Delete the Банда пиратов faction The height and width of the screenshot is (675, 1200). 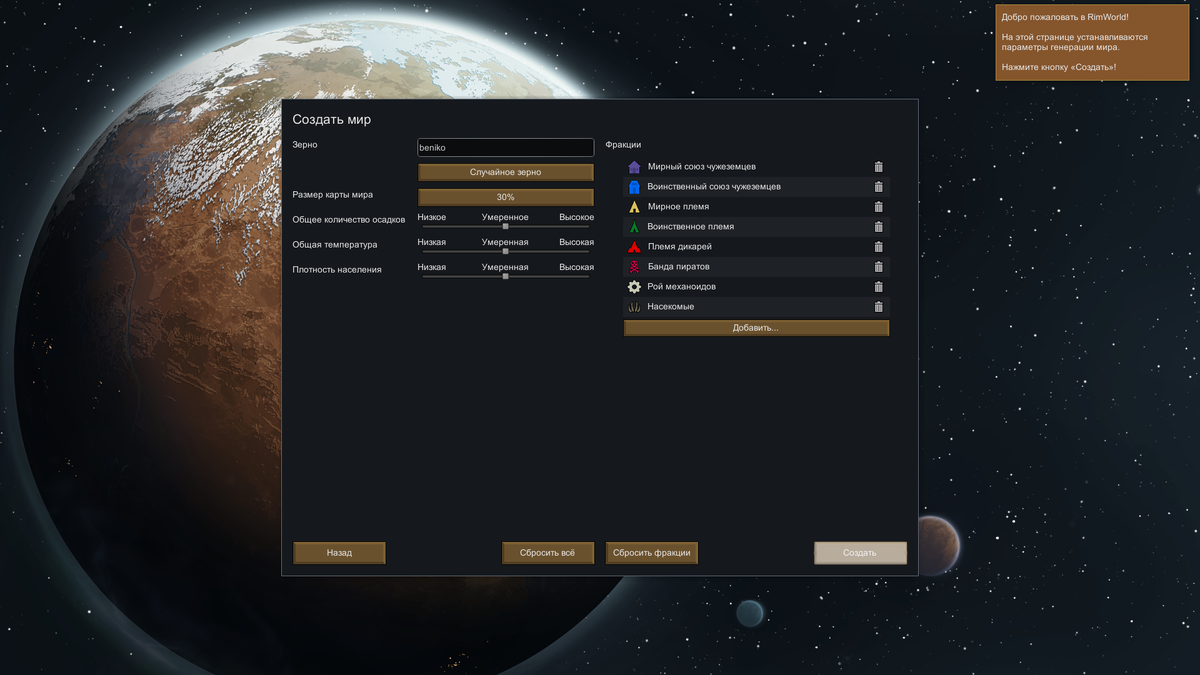(x=879, y=267)
